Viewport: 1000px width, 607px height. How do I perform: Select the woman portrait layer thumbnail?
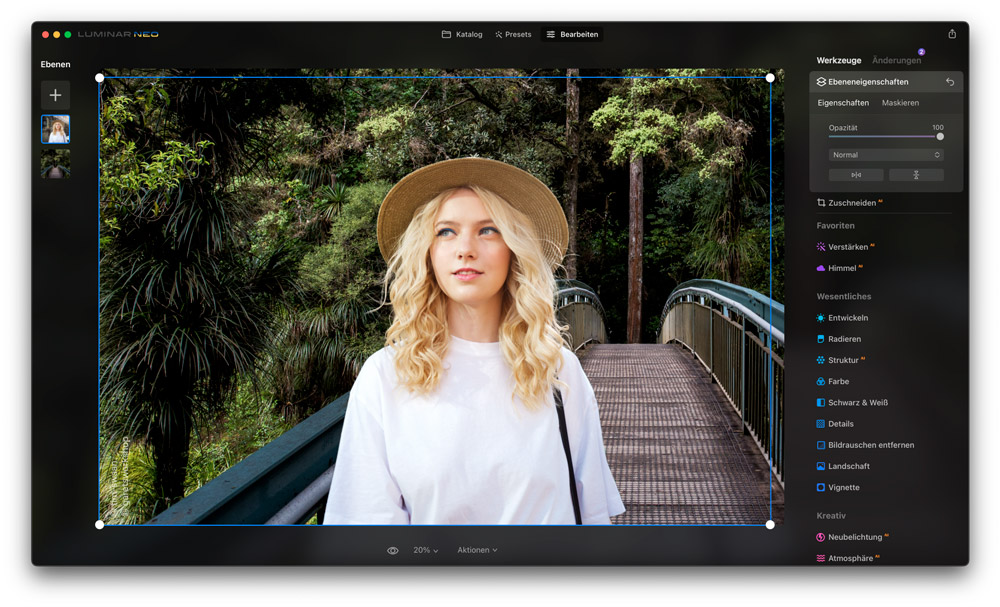pyautogui.click(x=55, y=129)
